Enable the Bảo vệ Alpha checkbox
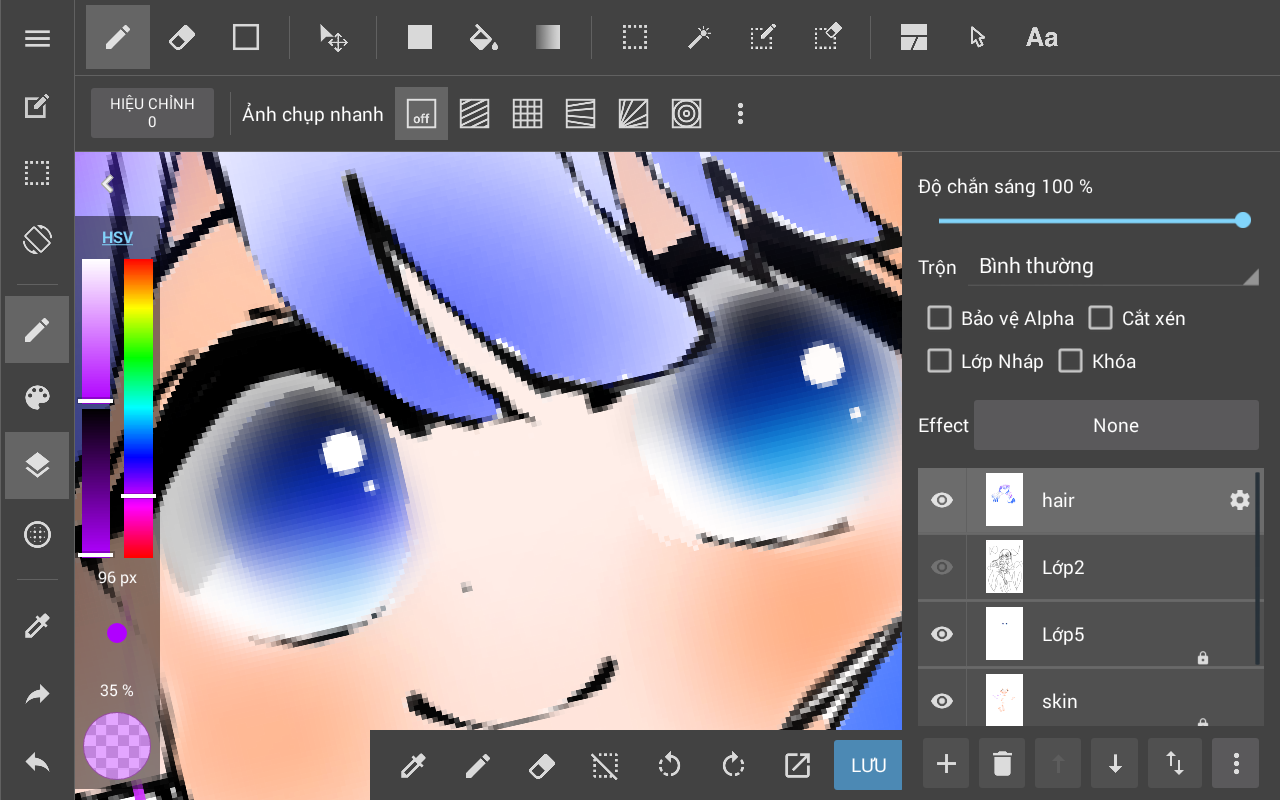The image size is (1280, 800). pos(939,318)
